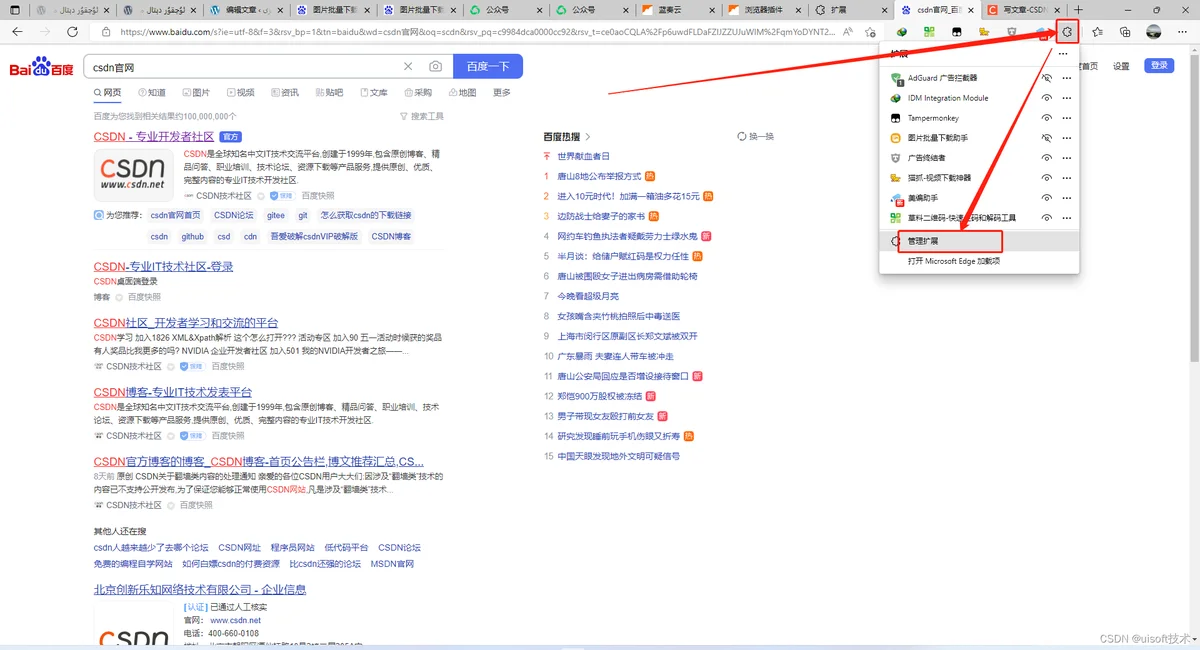The image size is (1200, 650).
Task: Expand the 百度热搜 chevron
Action: [588, 136]
